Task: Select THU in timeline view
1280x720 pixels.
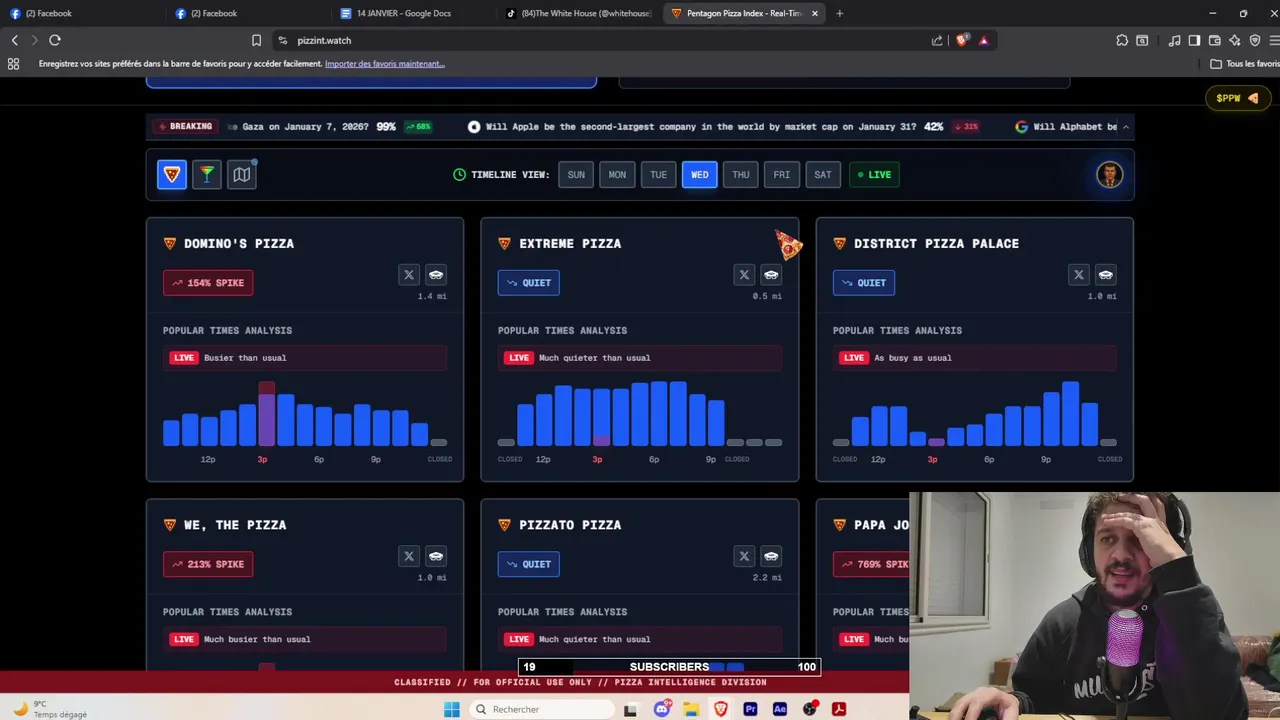Action: click(740, 174)
